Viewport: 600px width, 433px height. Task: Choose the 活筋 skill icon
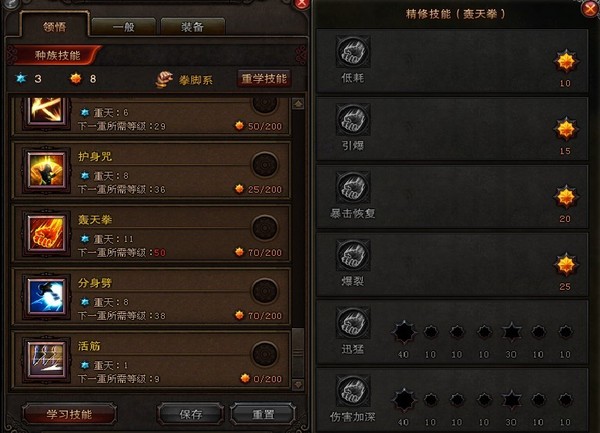point(46,360)
